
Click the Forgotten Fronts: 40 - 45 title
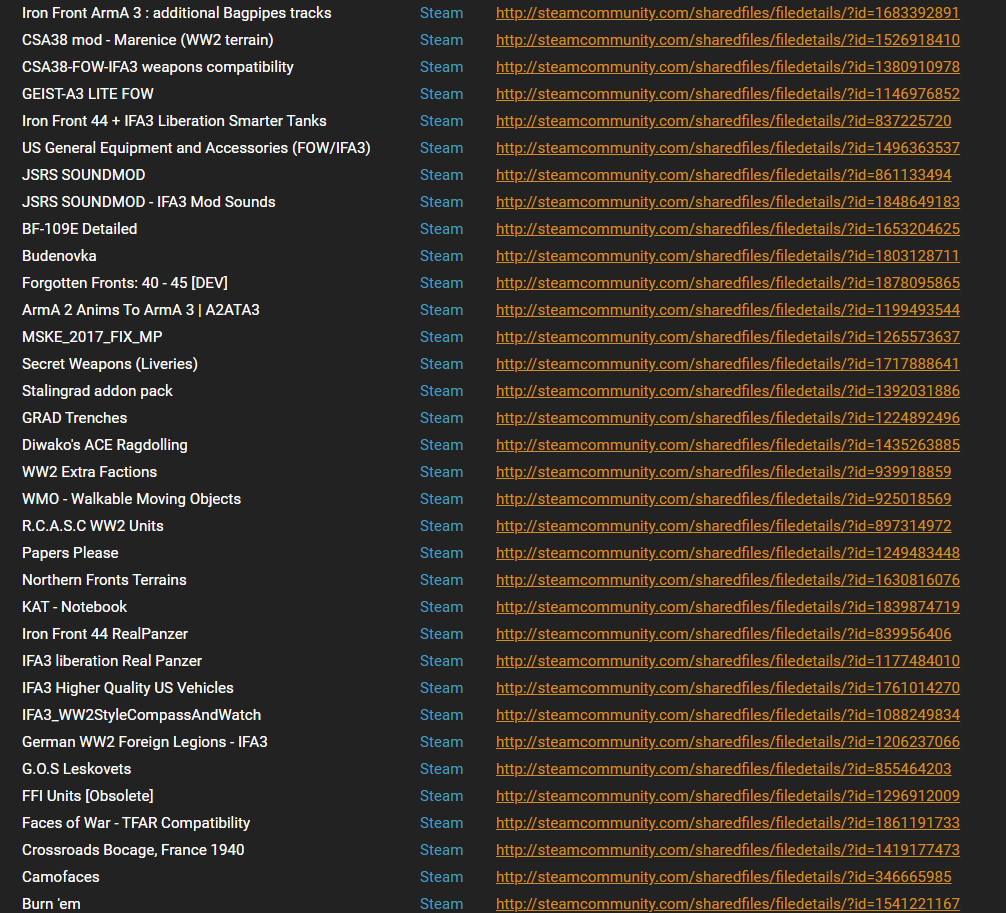point(124,283)
